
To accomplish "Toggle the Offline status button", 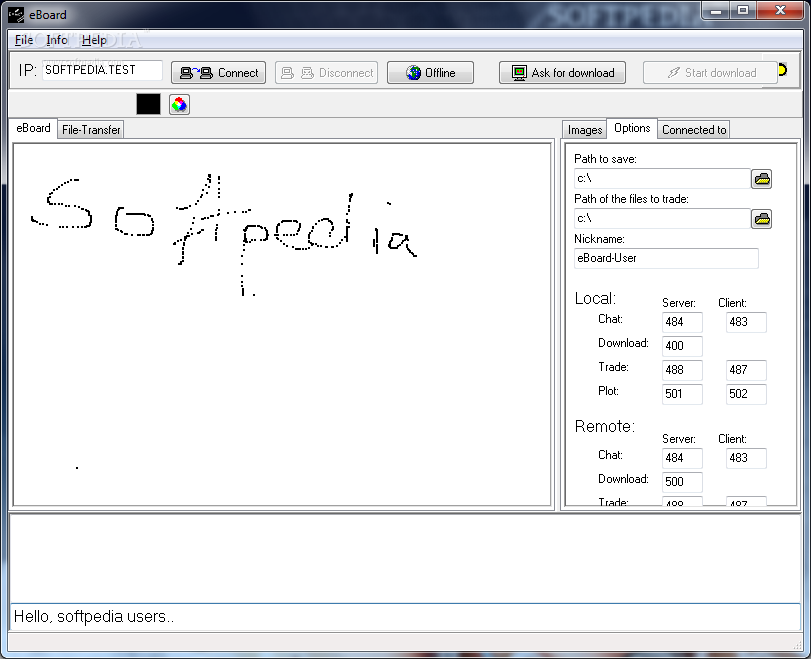I will (x=430, y=73).
